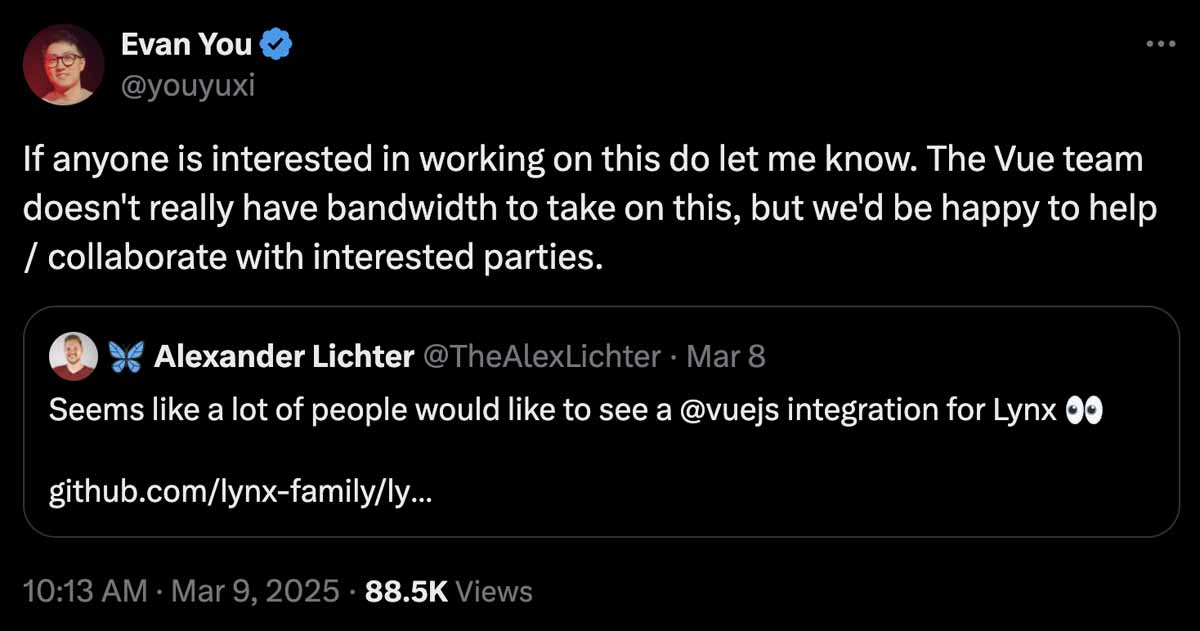Viewport: 1200px width, 631px height.
Task: Open the @TheAlexLichter handle
Action: [542, 356]
